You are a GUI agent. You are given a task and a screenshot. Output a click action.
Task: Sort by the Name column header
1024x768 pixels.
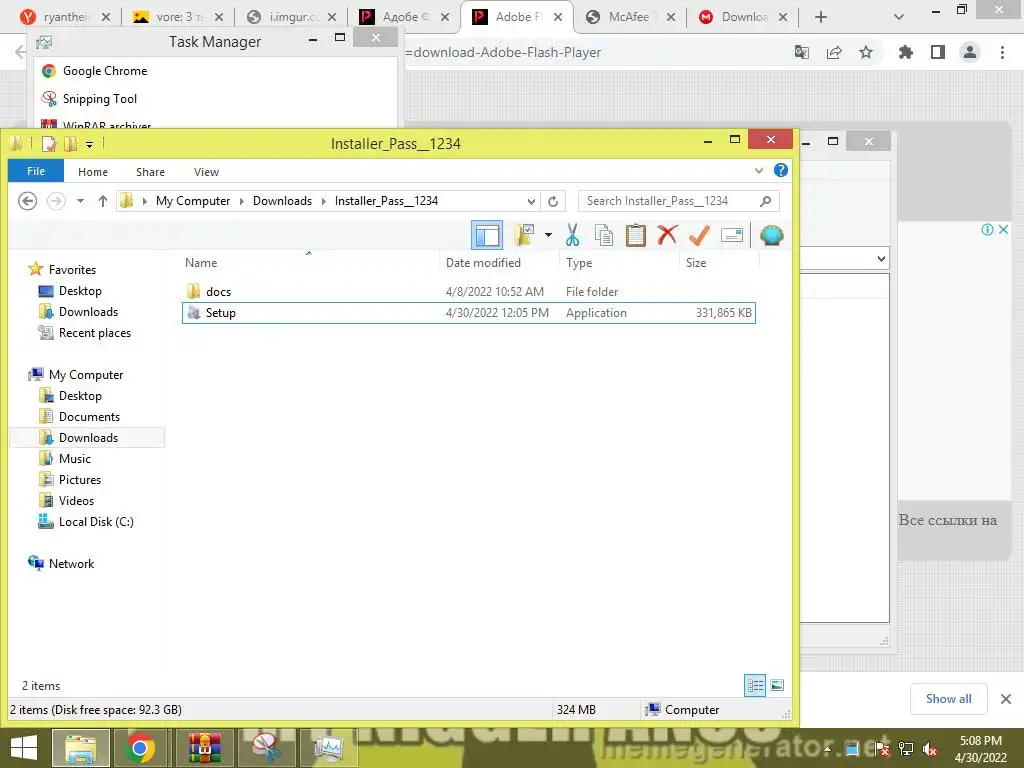[200, 263]
